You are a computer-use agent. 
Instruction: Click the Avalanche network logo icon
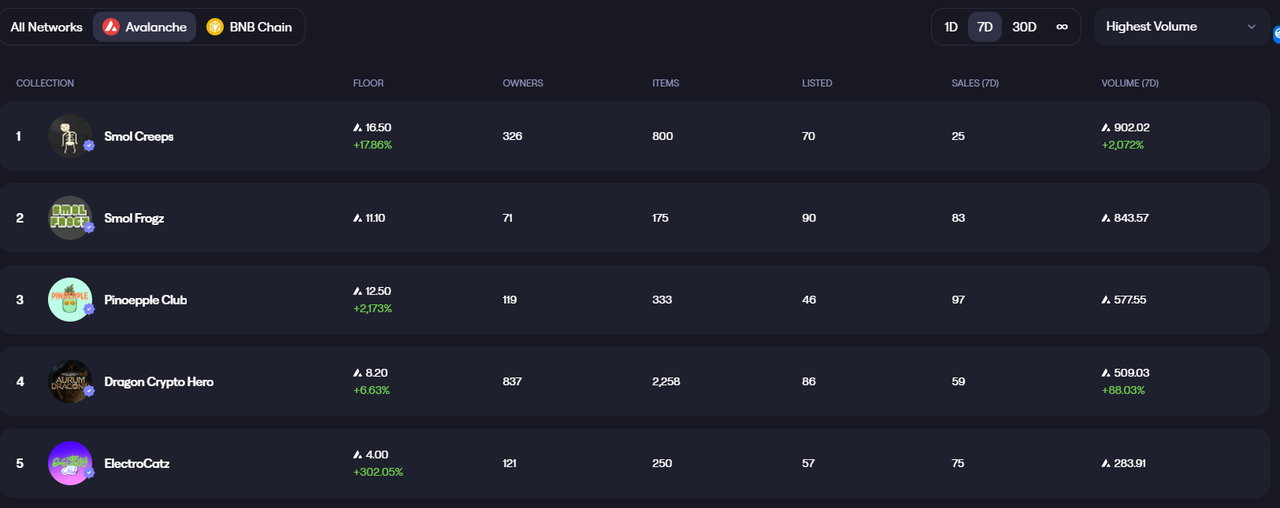pyautogui.click(x=111, y=27)
